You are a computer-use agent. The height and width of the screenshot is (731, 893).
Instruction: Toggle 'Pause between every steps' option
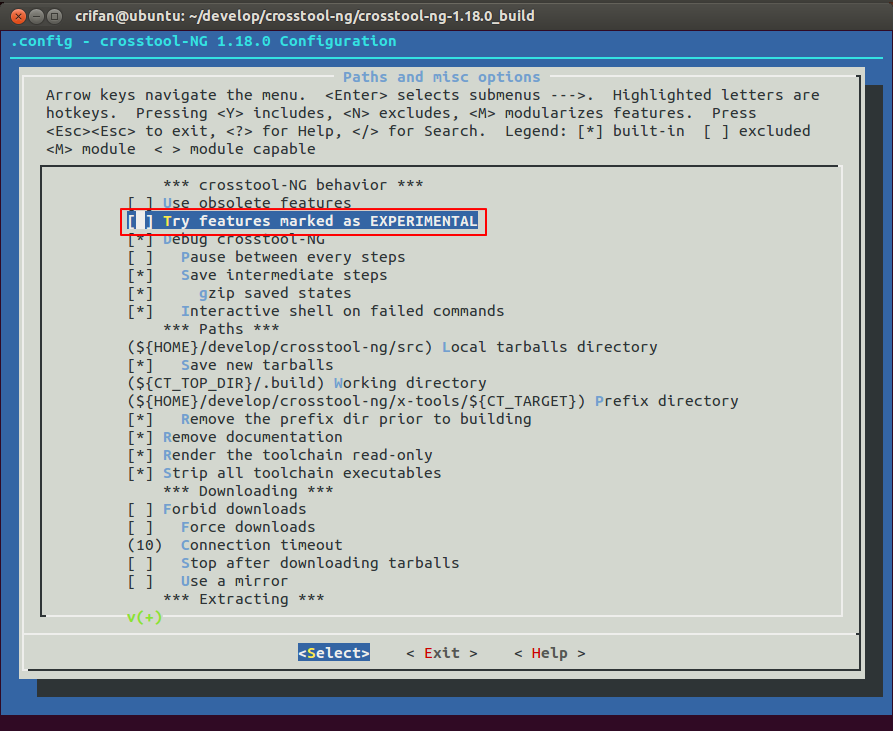266,257
